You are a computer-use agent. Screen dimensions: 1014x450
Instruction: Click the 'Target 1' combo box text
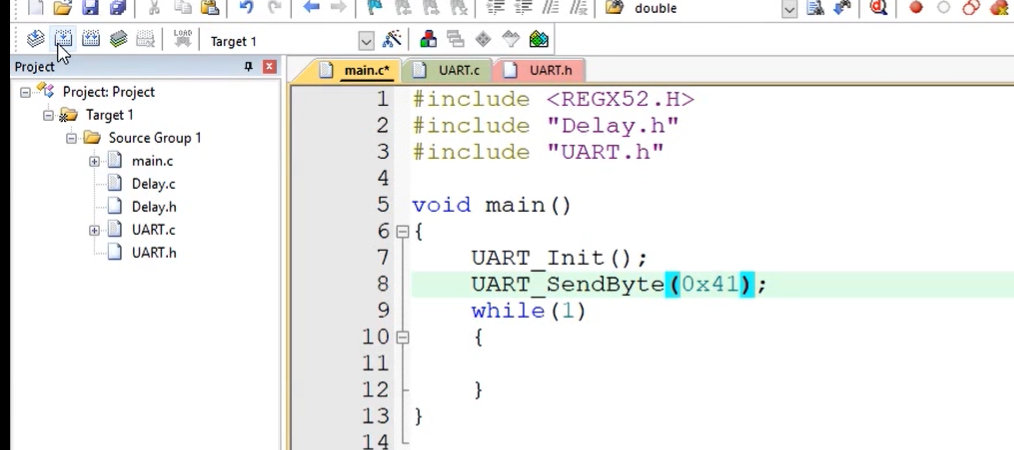[233, 41]
